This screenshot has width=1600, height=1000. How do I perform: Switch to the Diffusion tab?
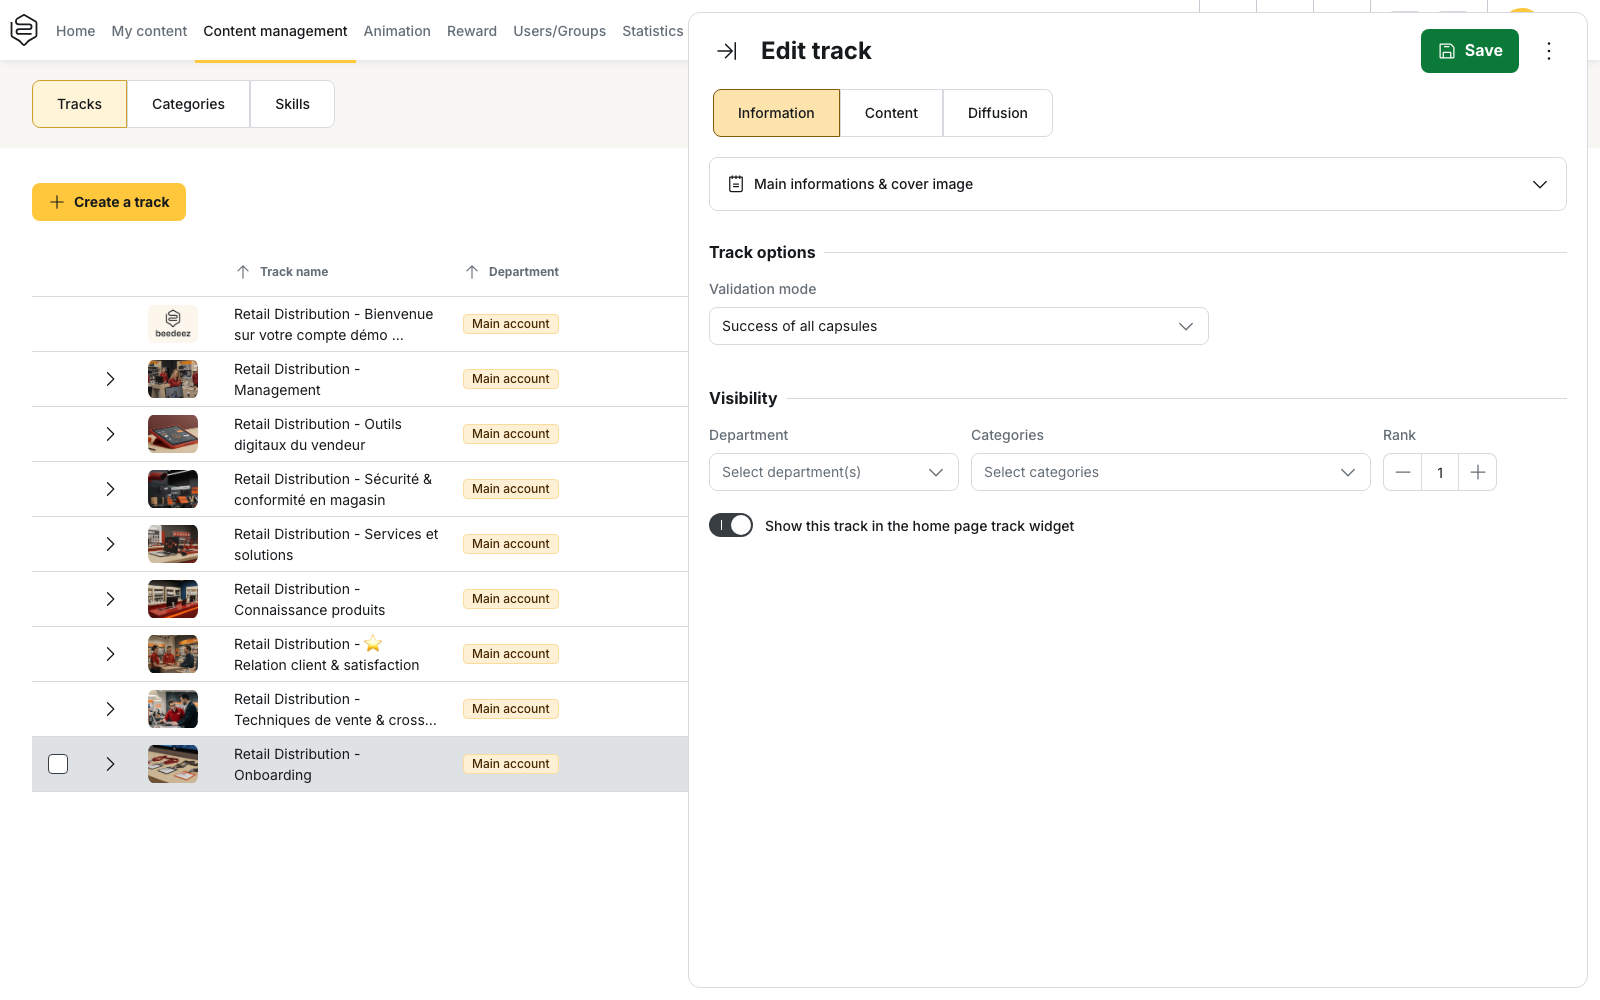[997, 113]
